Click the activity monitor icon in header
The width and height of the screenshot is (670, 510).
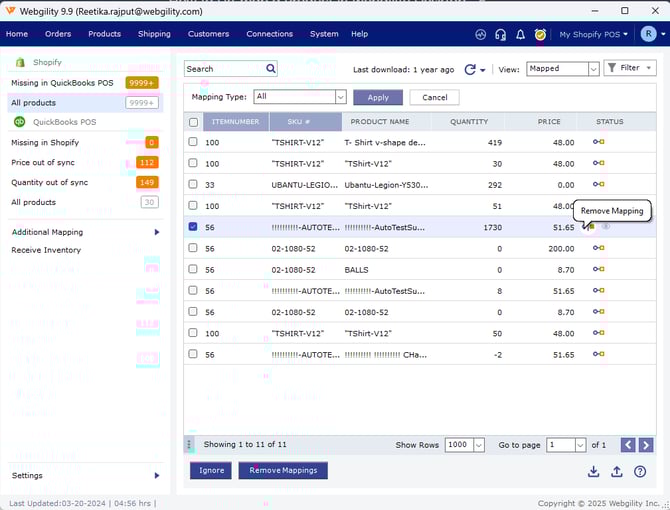(x=481, y=34)
